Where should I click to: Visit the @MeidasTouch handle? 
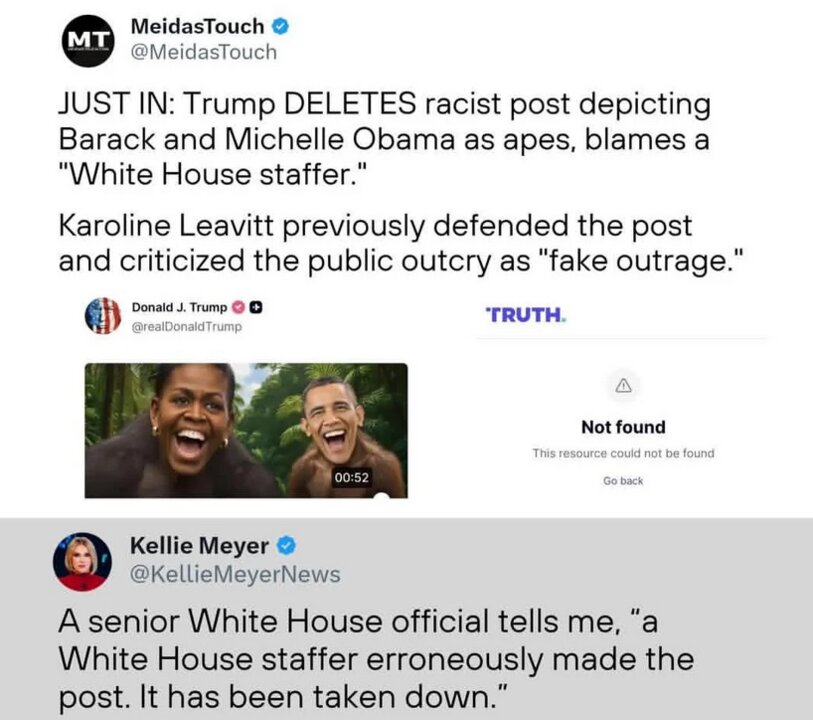tap(204, 52)
